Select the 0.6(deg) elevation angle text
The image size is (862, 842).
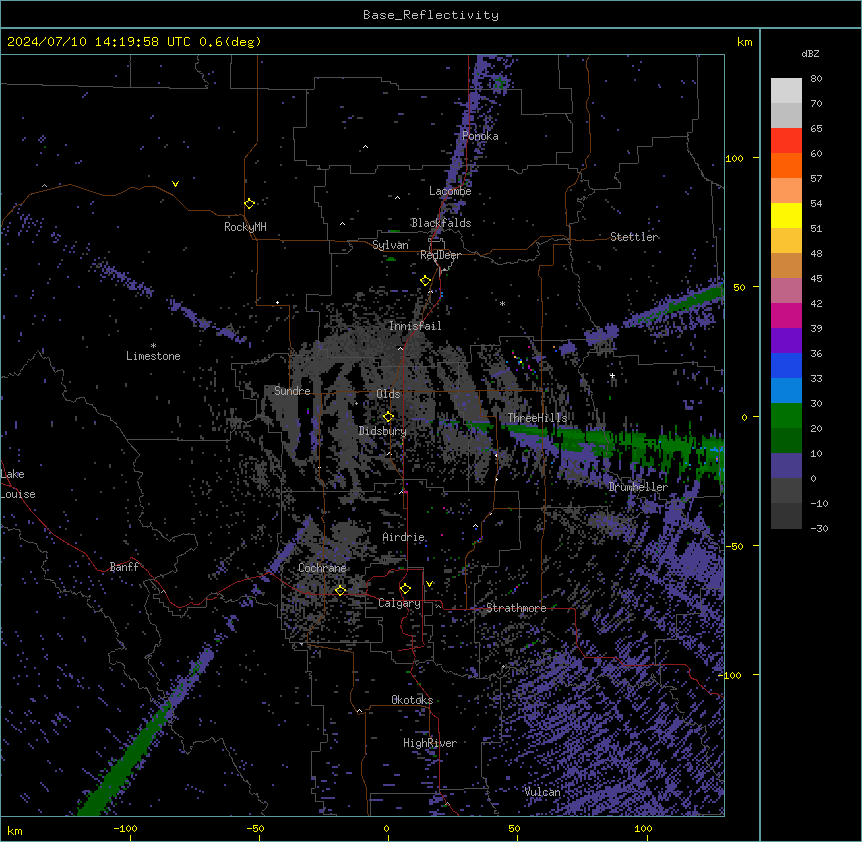click(x=230, y=42)
